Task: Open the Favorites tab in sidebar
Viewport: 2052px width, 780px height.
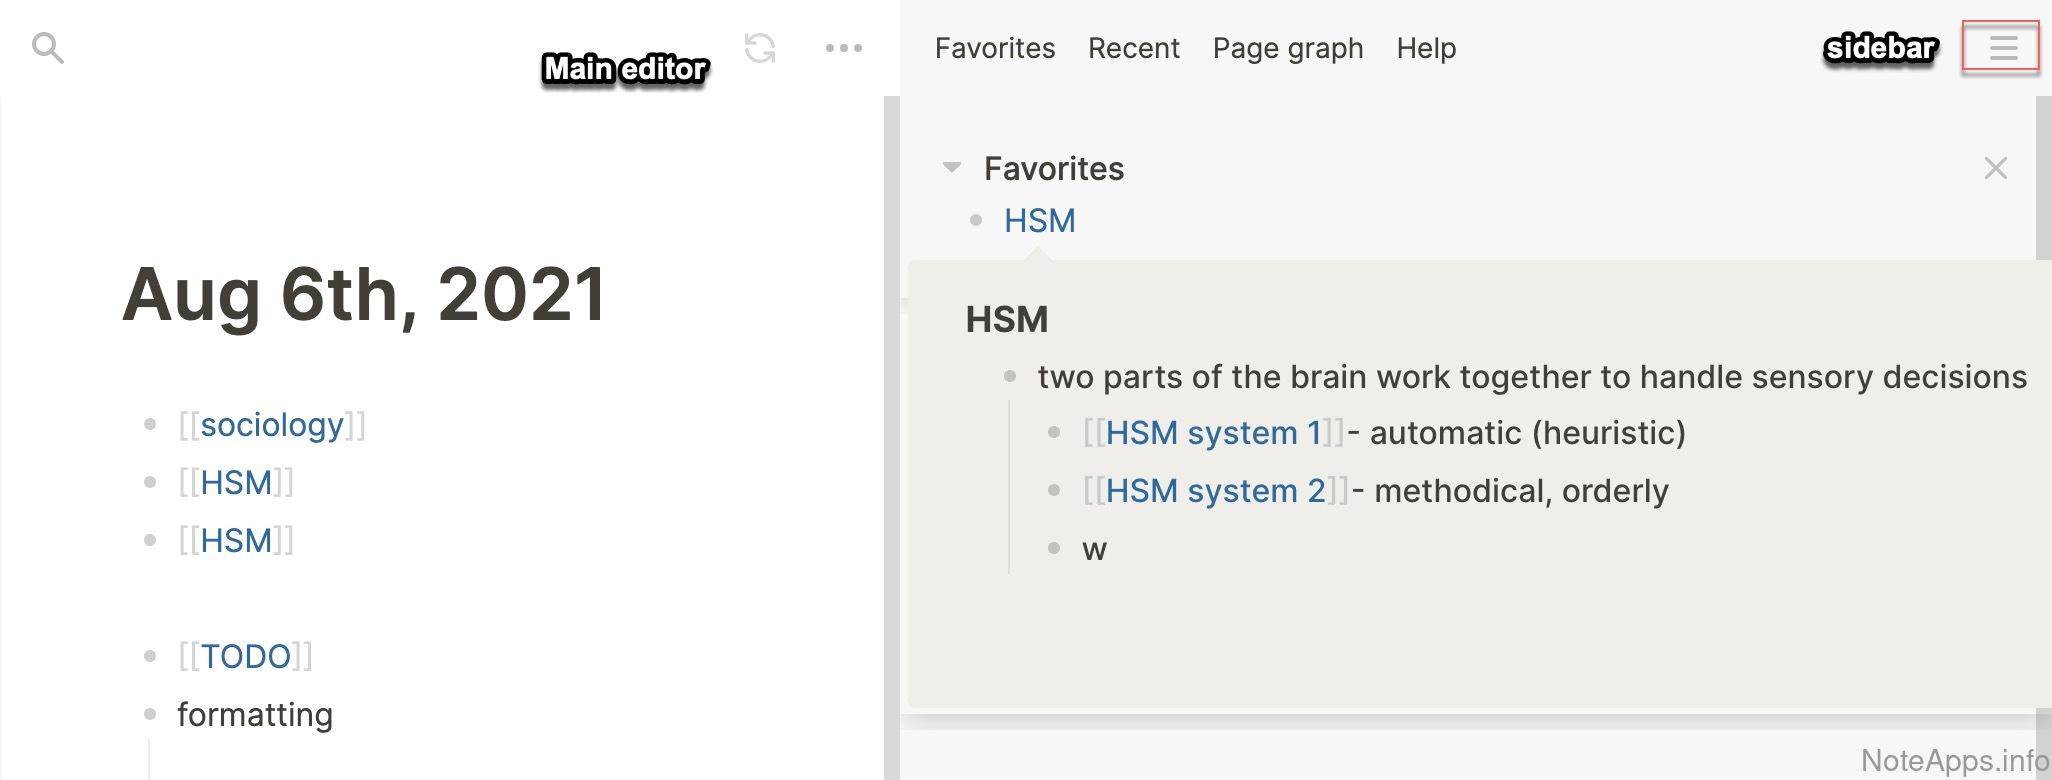Action: [x=994, y=48]
